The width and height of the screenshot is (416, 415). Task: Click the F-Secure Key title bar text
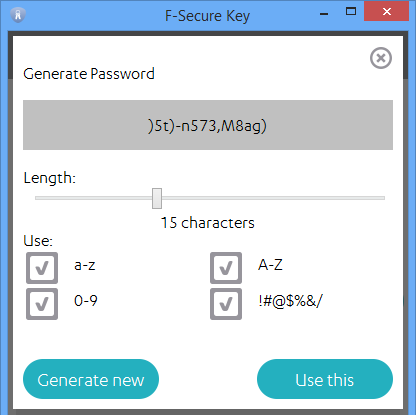[x=207, y=16]
